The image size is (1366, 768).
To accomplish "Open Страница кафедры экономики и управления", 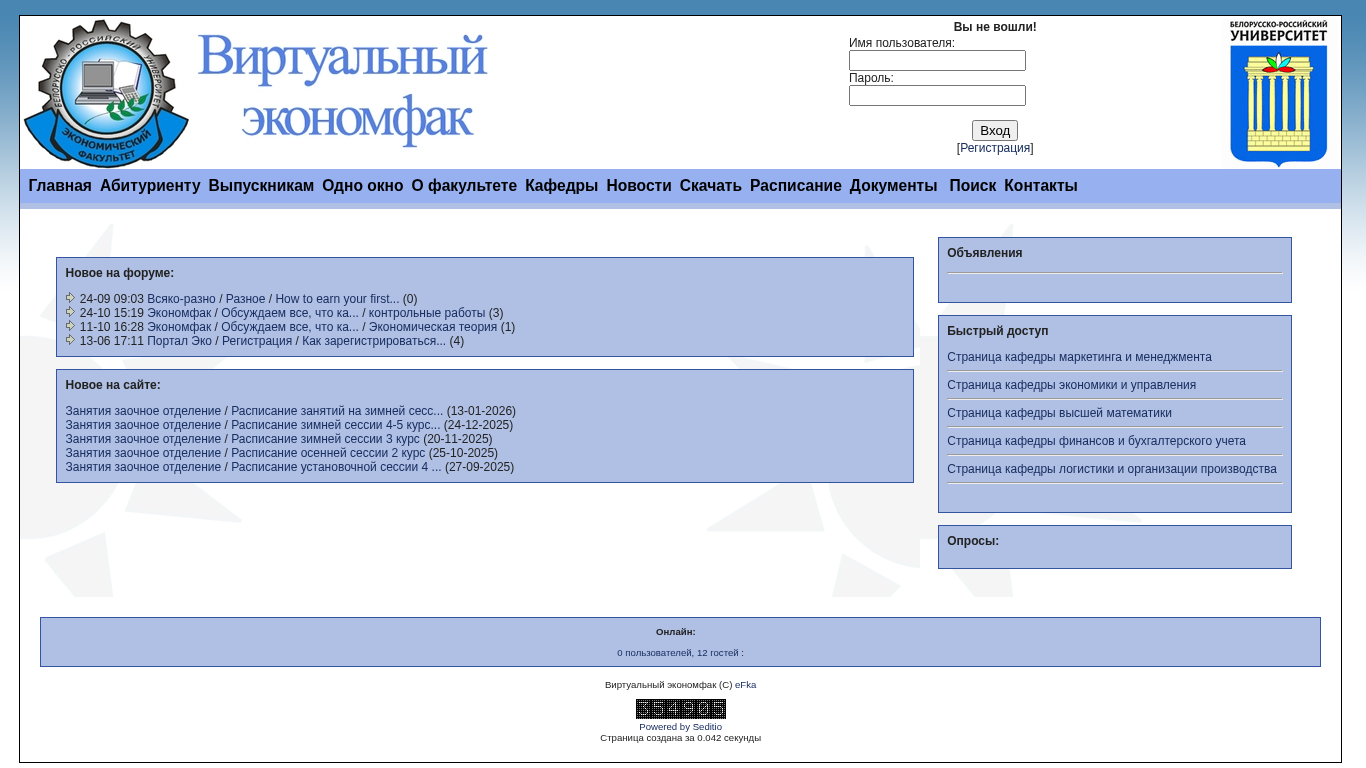I will click(1071, 385).
